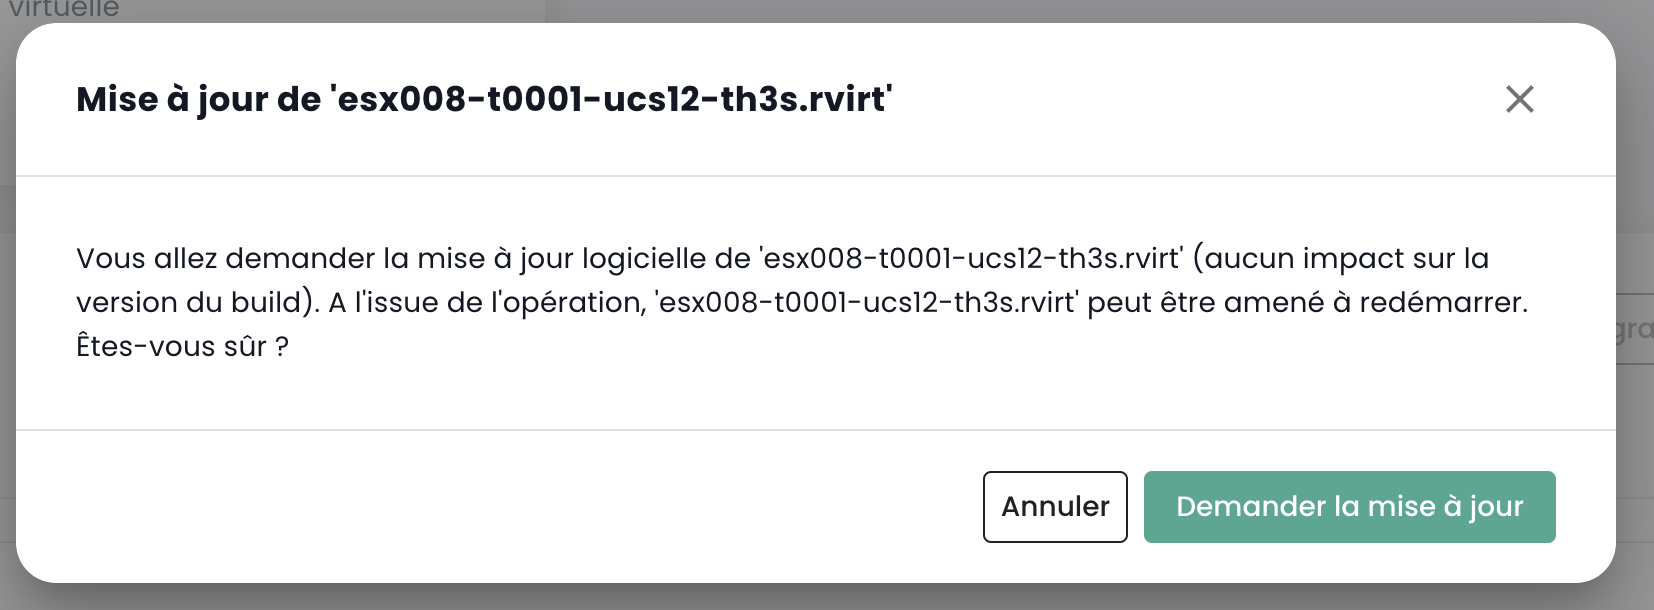Confirm with Demander la mise à jour

tap(1349, 507)
